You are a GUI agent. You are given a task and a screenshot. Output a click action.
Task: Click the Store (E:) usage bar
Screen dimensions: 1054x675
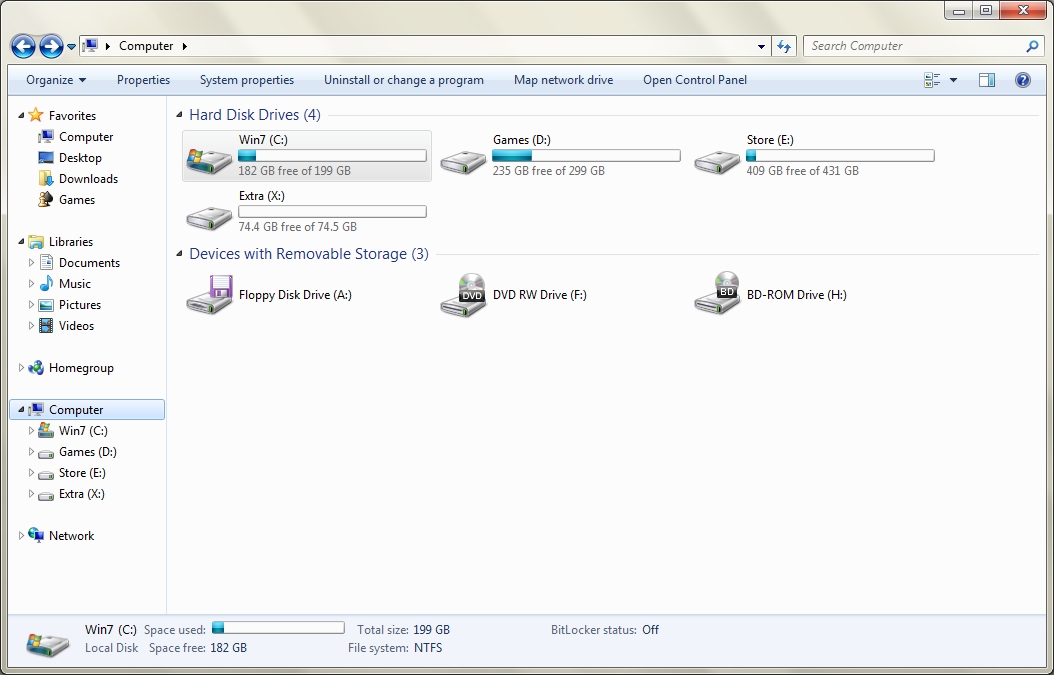[x=840, y=155]
